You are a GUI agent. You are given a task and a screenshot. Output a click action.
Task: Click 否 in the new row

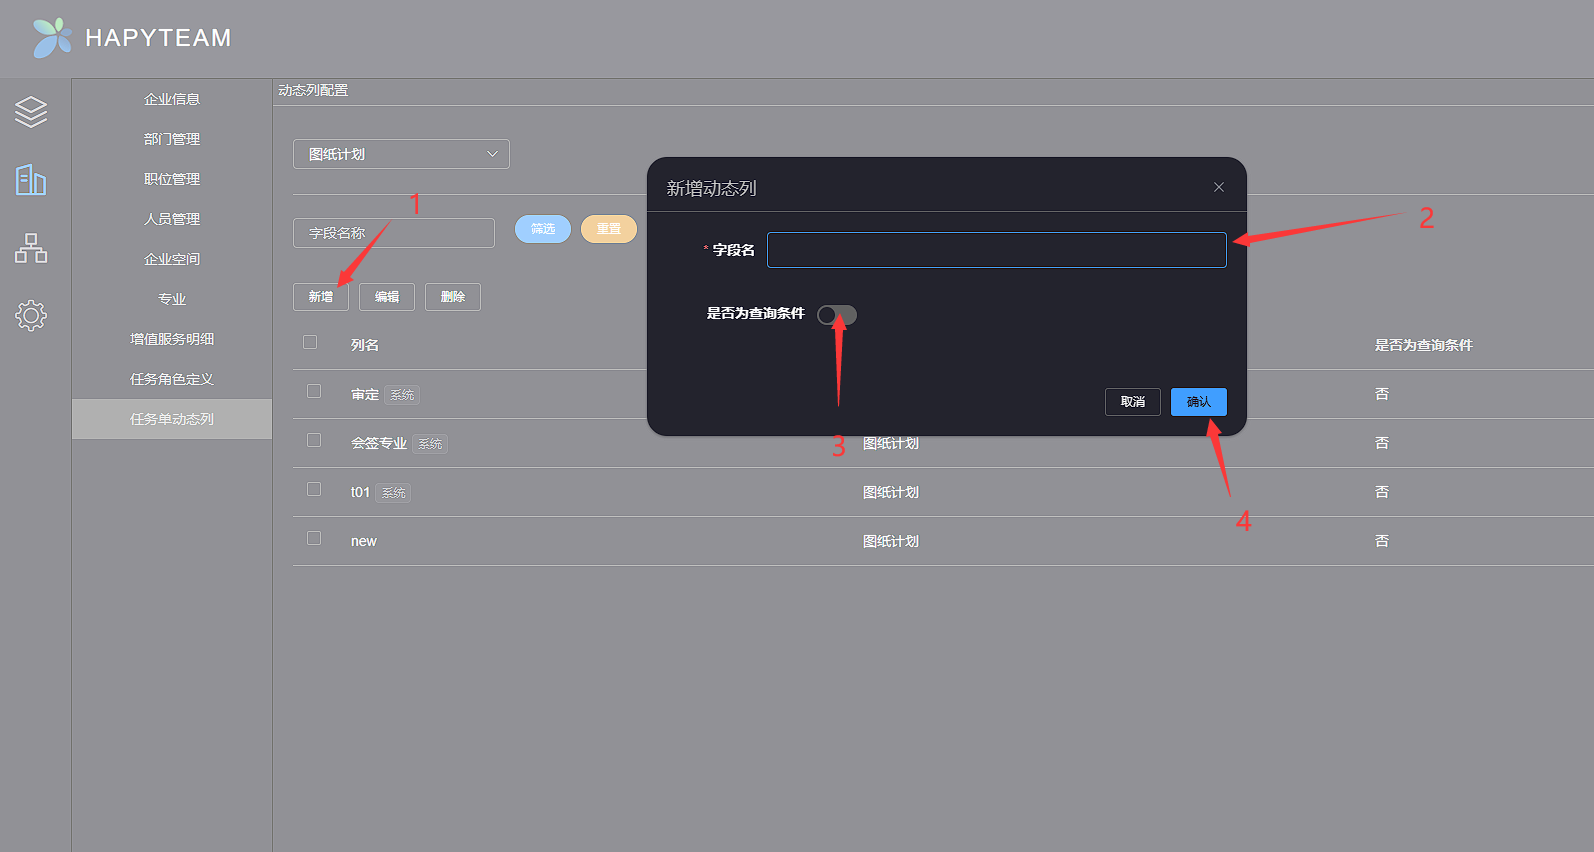[1382, 541]
